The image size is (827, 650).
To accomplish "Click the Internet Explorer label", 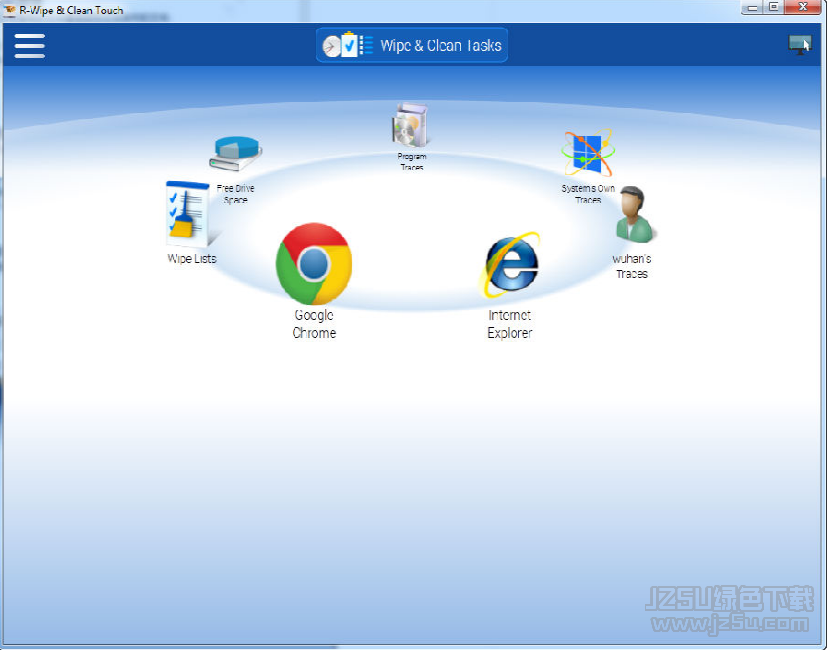I will click(x=509, y=324).
